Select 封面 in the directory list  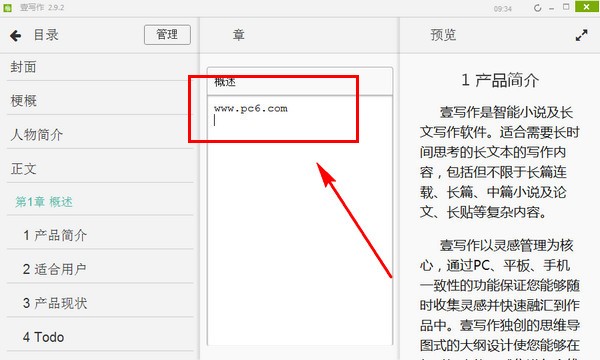point(100,67)
